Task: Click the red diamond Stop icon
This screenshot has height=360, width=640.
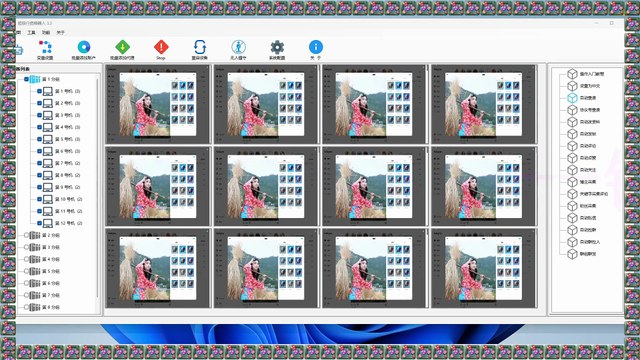Action: (161, 47)
